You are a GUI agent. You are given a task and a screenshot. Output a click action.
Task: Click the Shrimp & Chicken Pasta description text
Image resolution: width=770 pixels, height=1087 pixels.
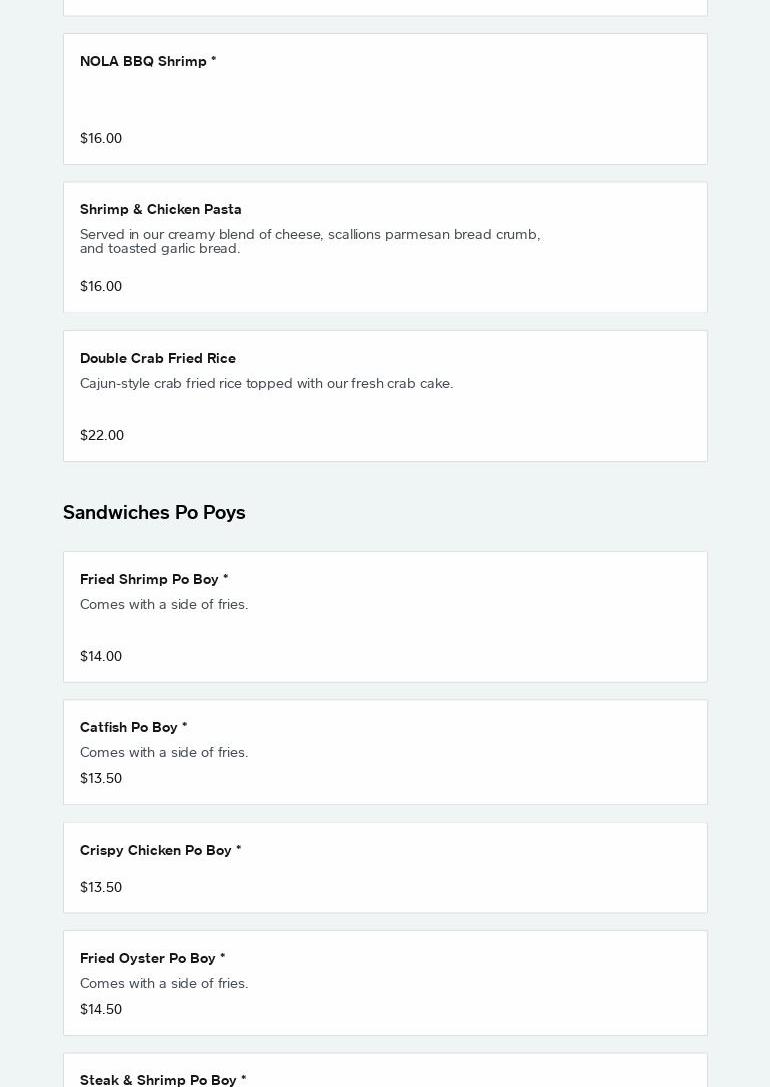(x=310, y=241)
